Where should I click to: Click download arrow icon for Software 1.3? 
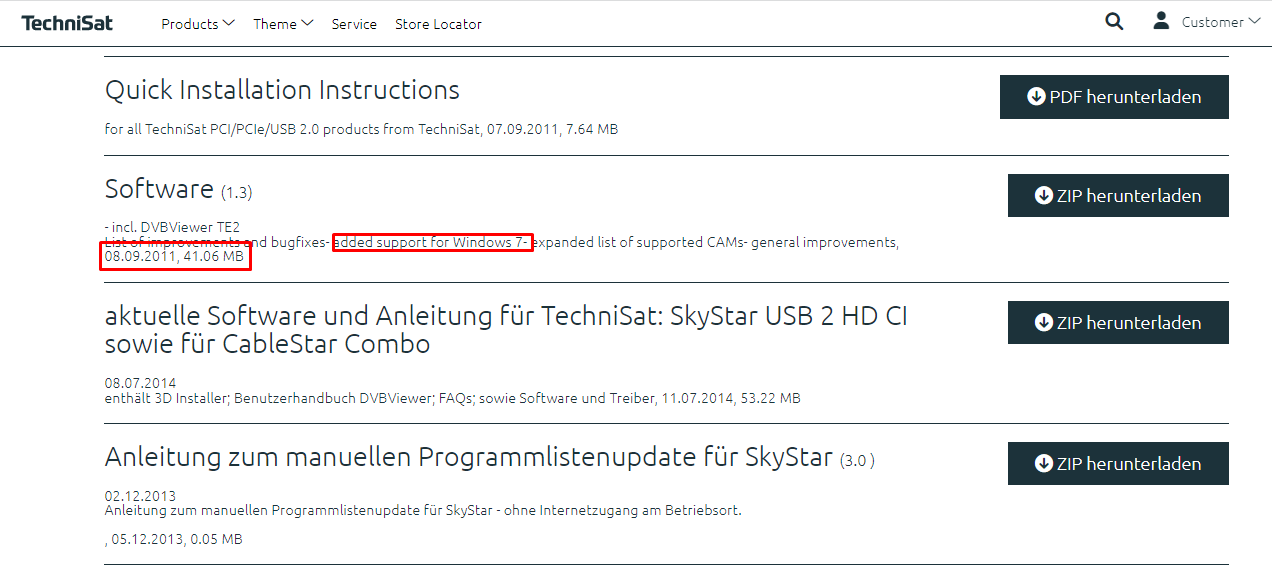(1044, 196)
